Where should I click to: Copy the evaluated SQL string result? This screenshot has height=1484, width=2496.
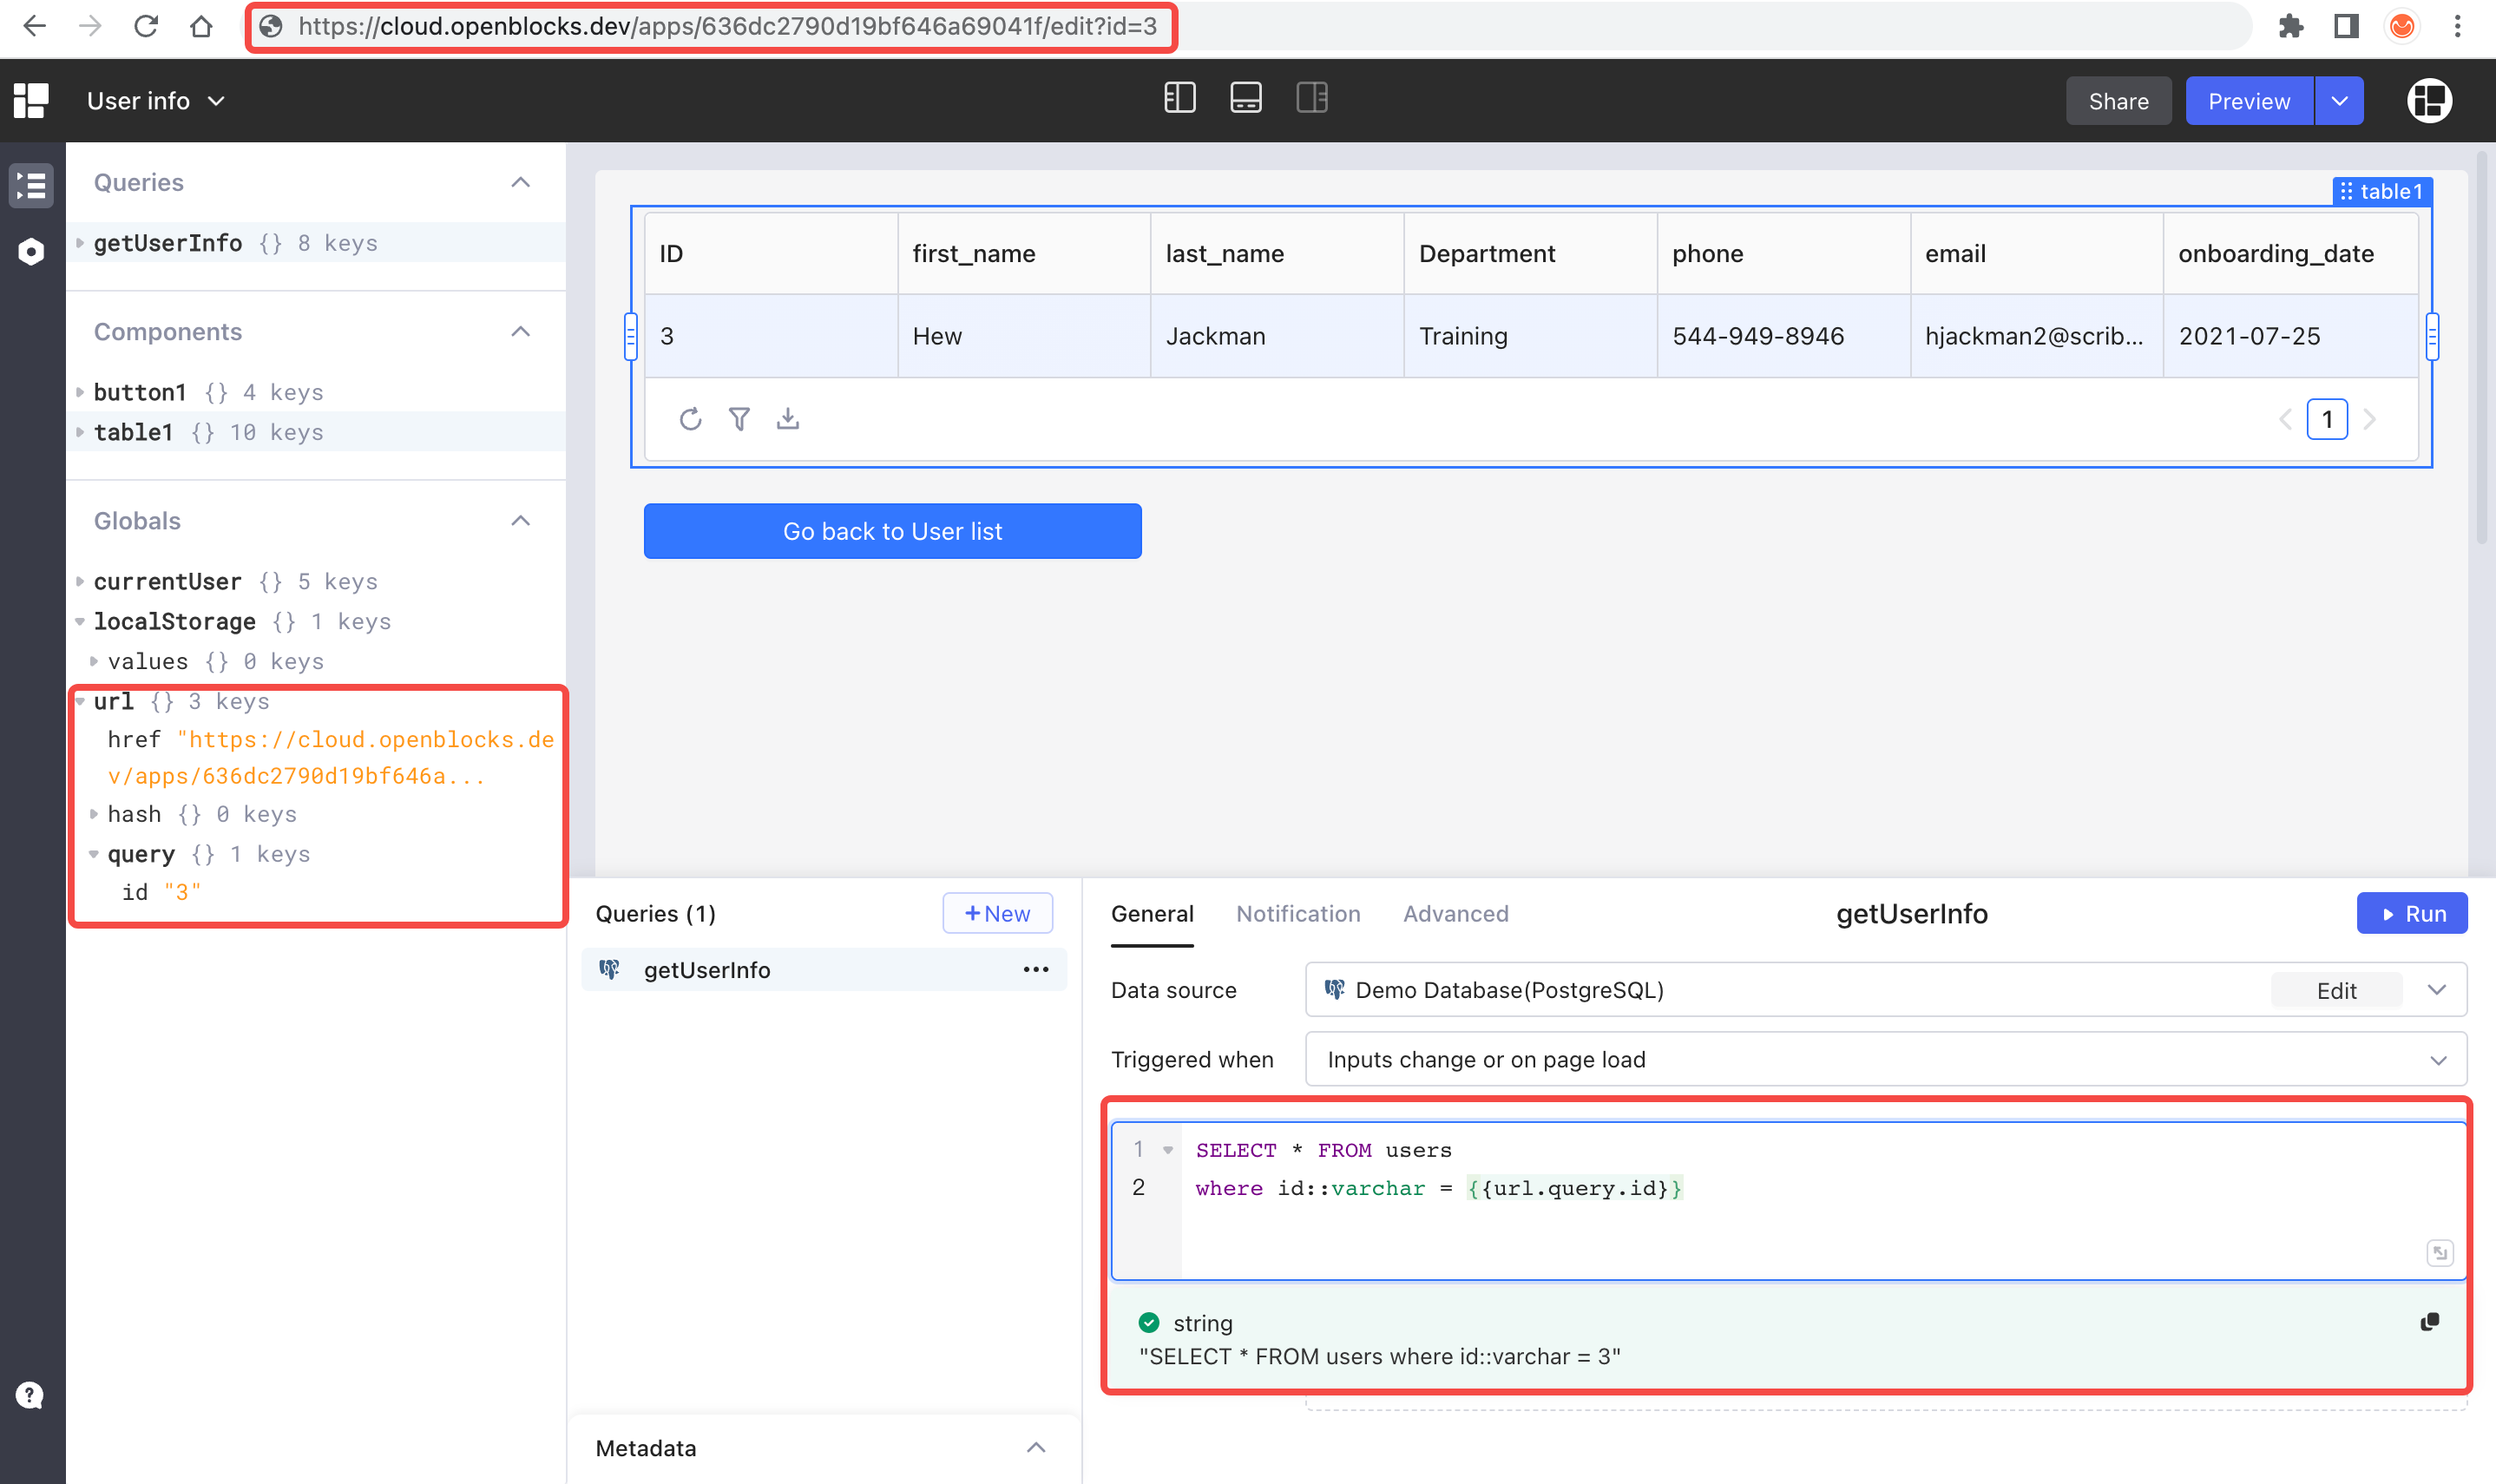tap(2429, 1322)
